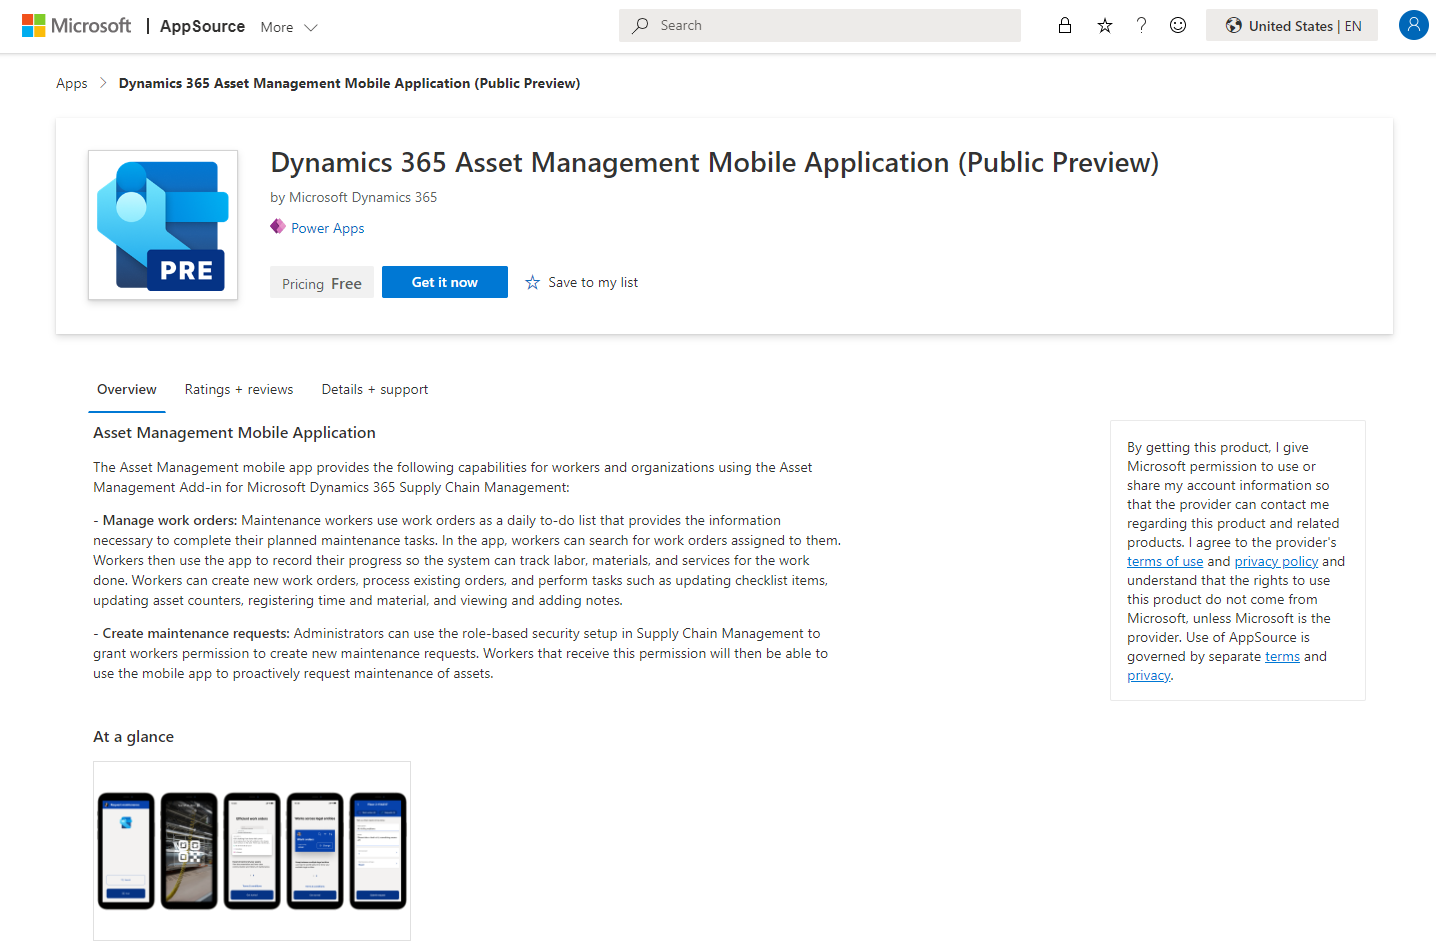
Task: Open AppSource separate terms link
Action: (1282, 657)
